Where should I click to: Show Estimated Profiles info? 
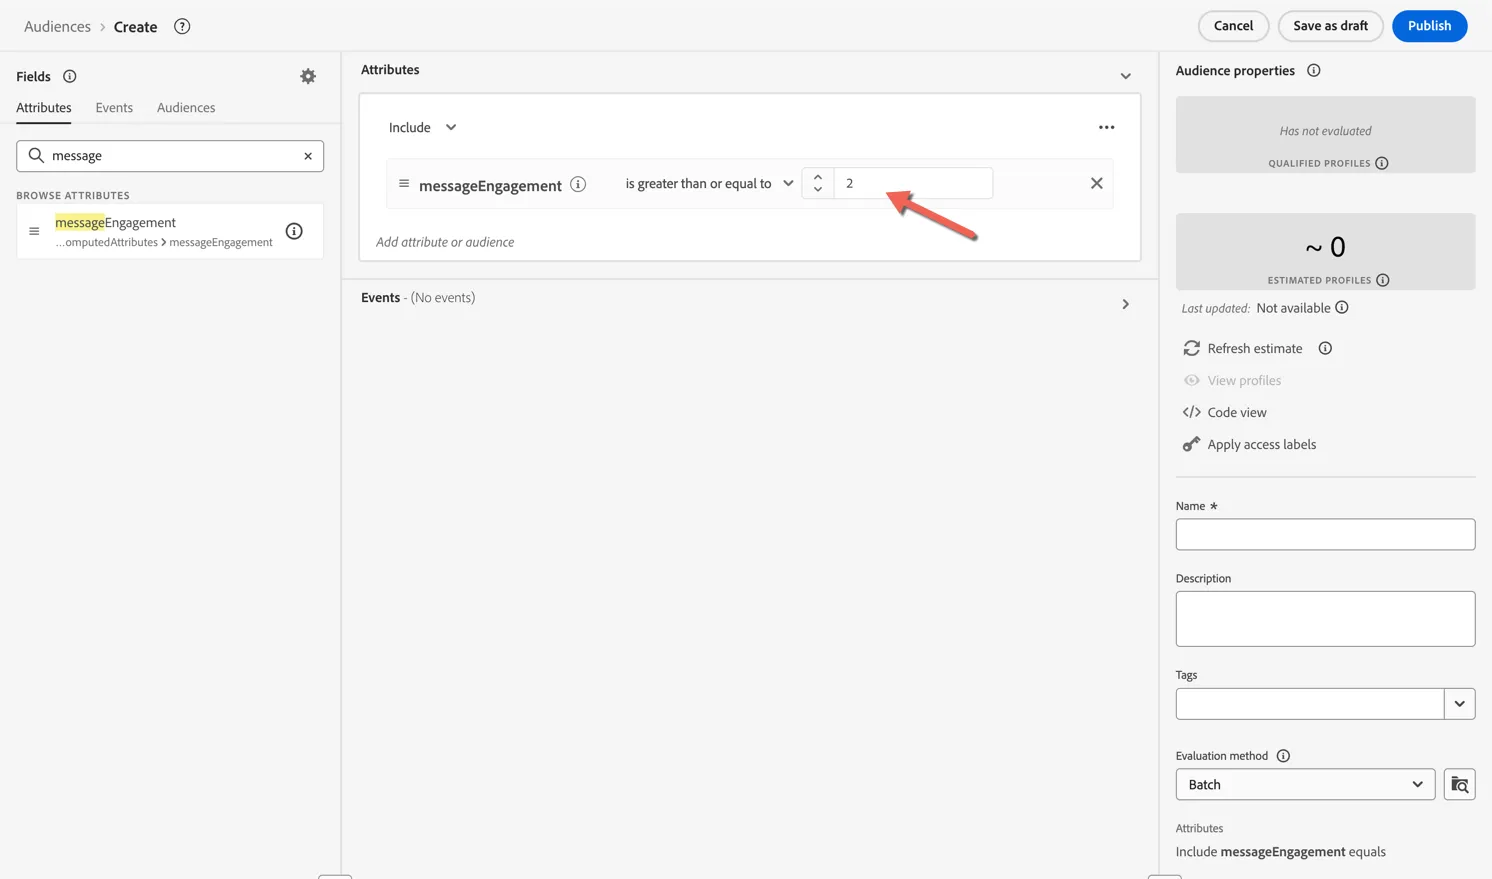(1383, 280)
